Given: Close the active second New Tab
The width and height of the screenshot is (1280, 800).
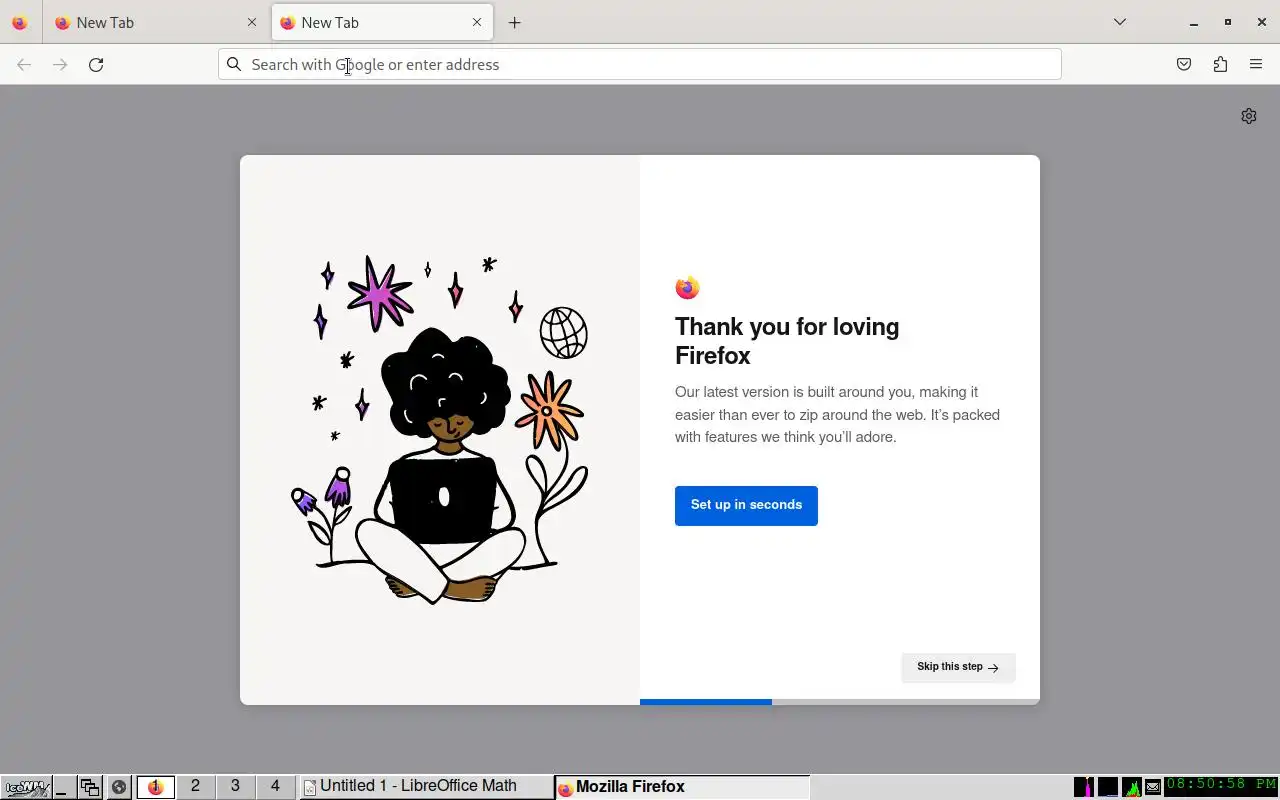Looking at the screenshot, I should pos(477,22).
